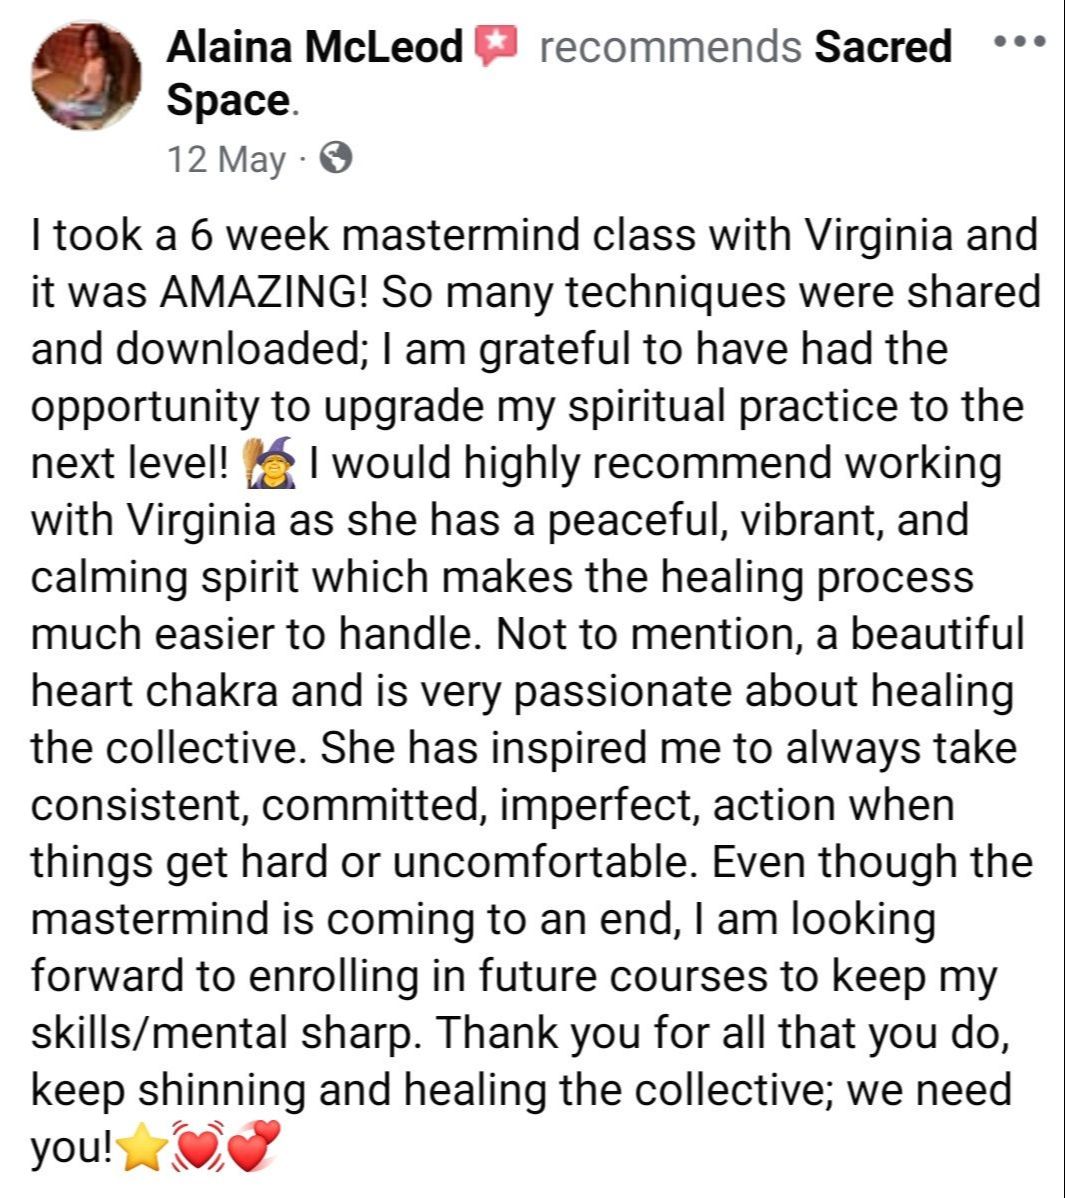Viewport: 1065px width, 1198px height.
Task: Open the 12 May post timestamp
Action: tap(227, 158)
